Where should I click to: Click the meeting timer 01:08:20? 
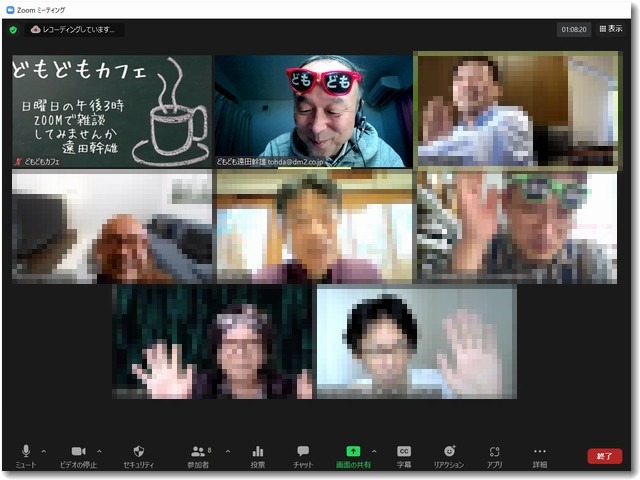574,29
